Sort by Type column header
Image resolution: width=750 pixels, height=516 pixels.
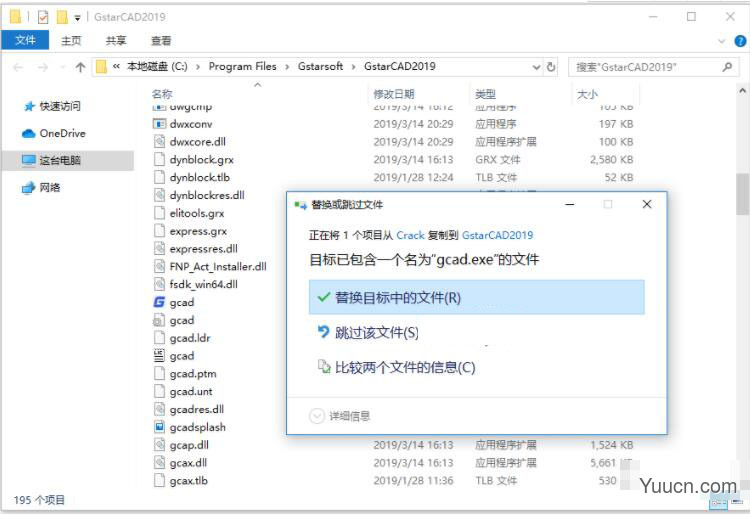coord(485,94)
